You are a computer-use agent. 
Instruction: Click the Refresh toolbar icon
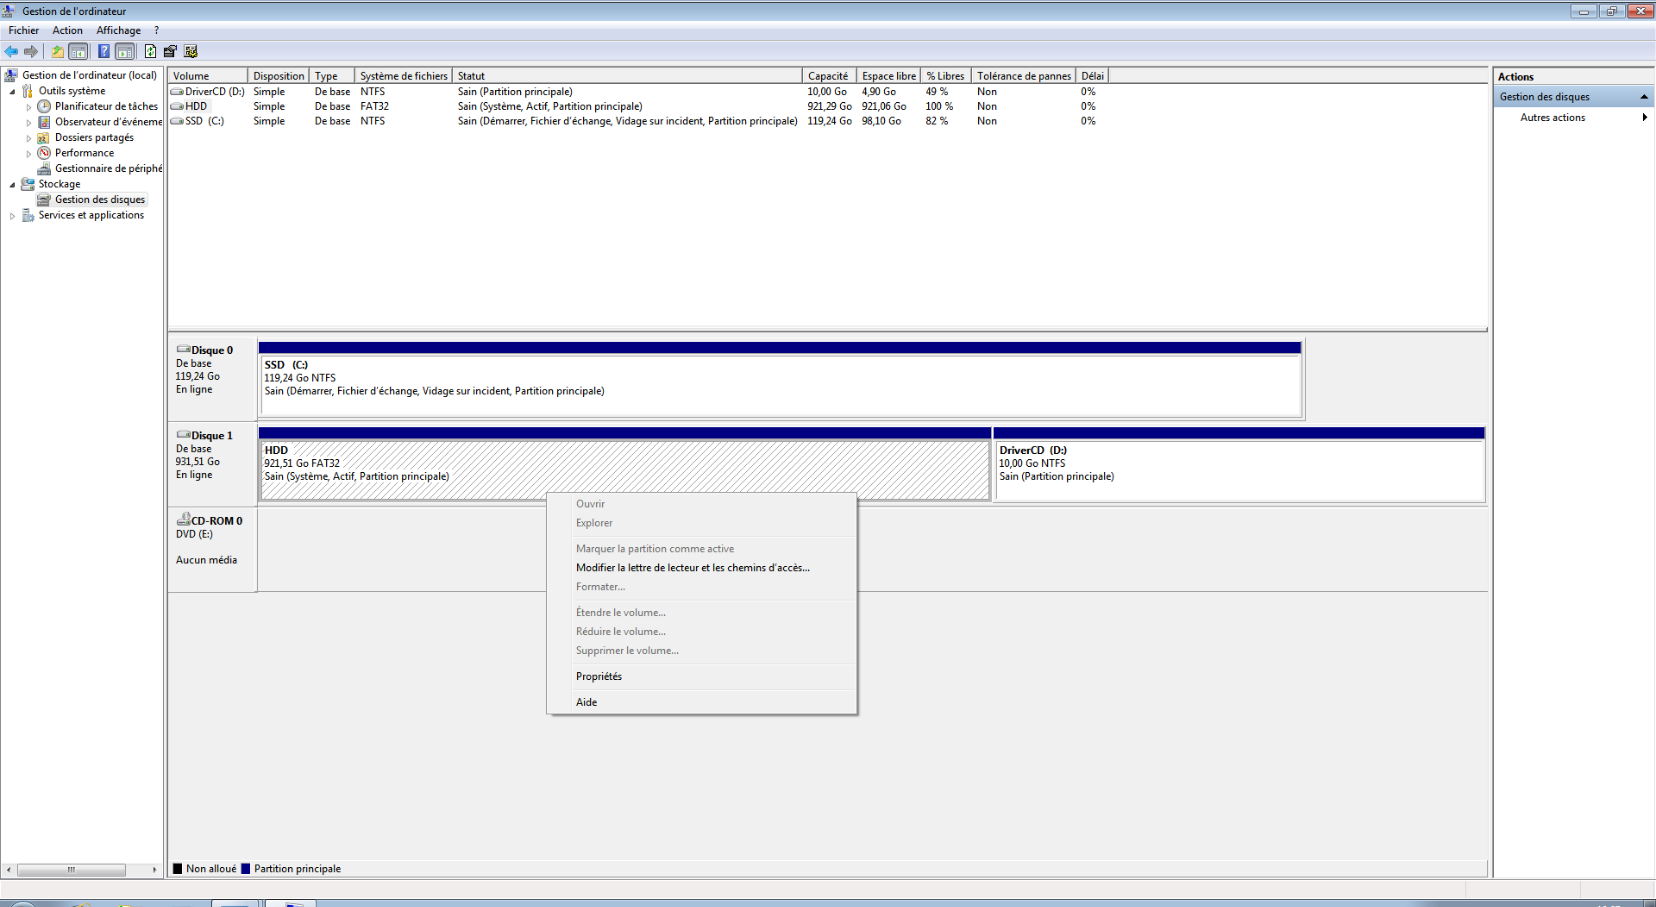coord(150,51)
